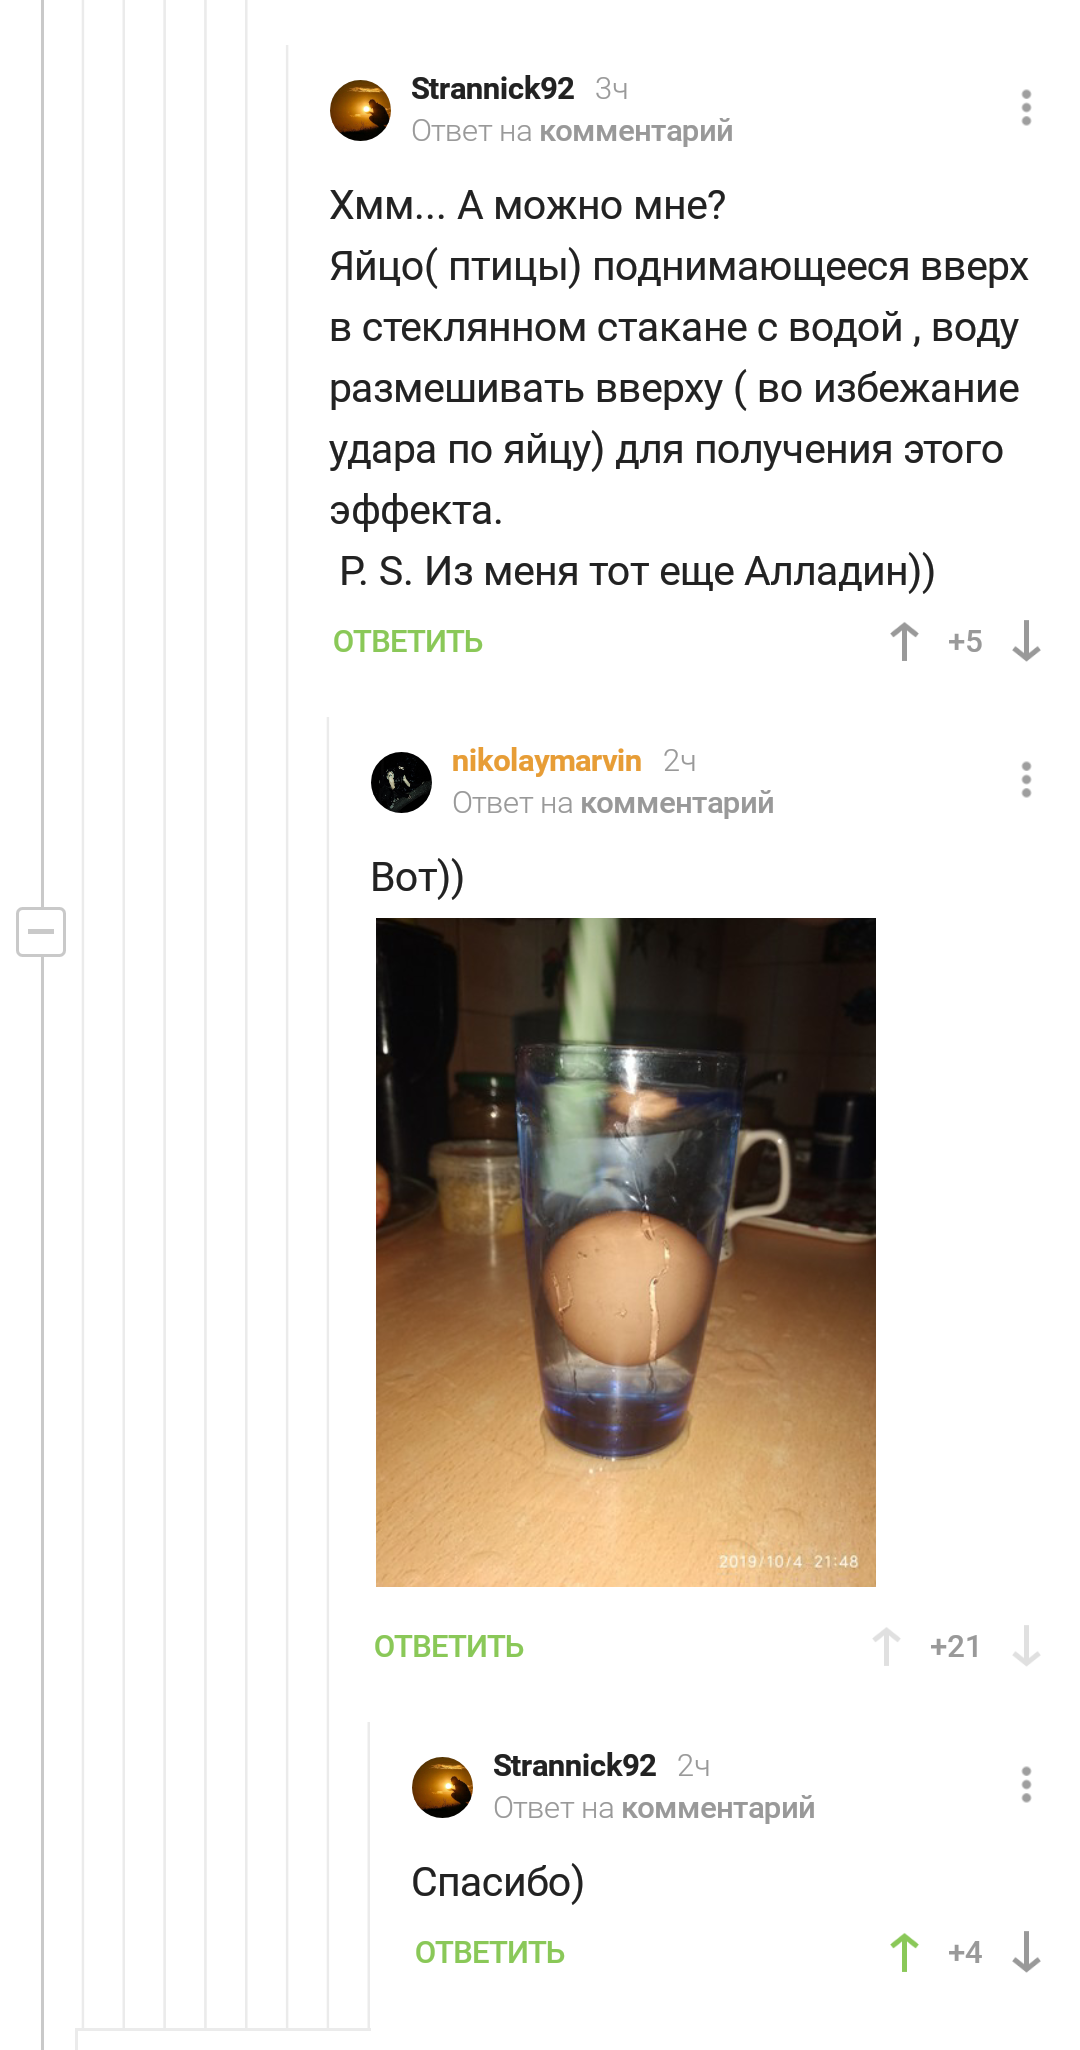The image size is (1080, 2050).
Task: Downvote the comment rated +21
Action: point(1026,1647)
